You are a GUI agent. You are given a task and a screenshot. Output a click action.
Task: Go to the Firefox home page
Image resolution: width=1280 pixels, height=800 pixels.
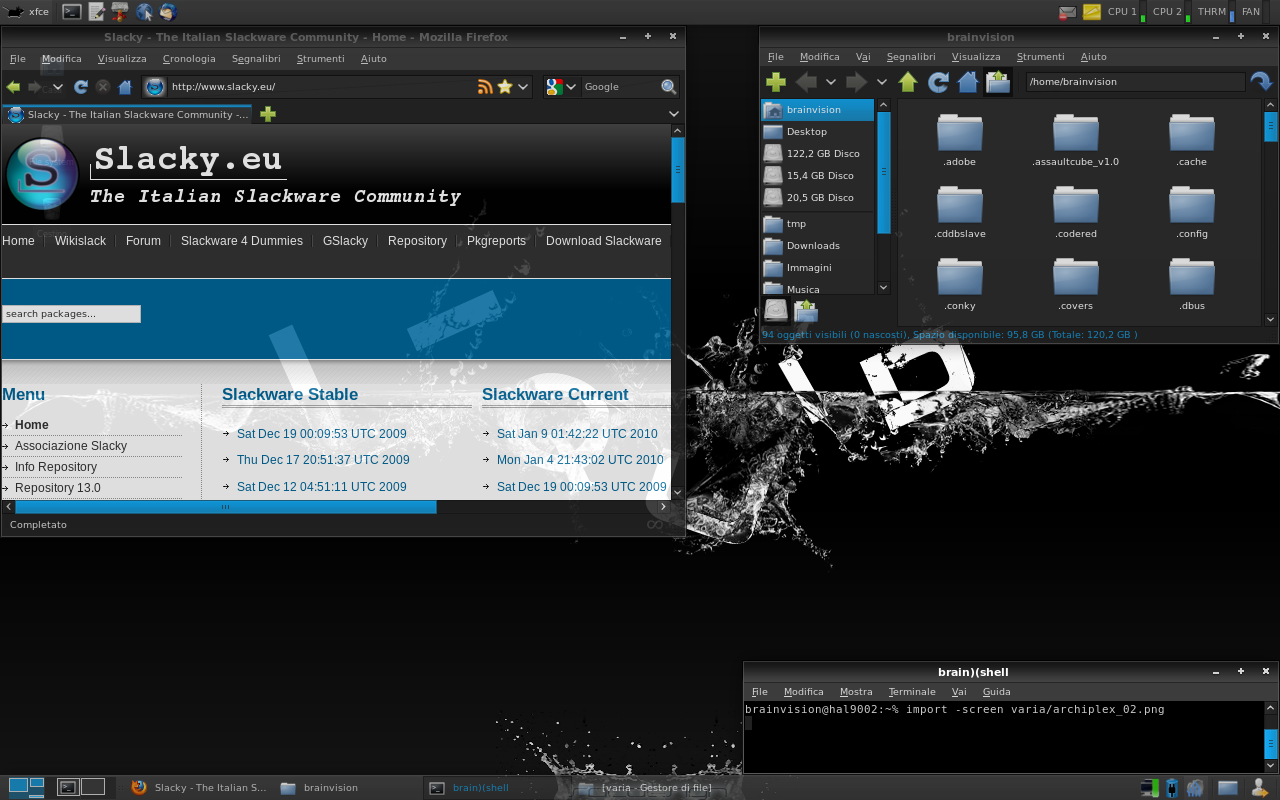click(125, 87)
